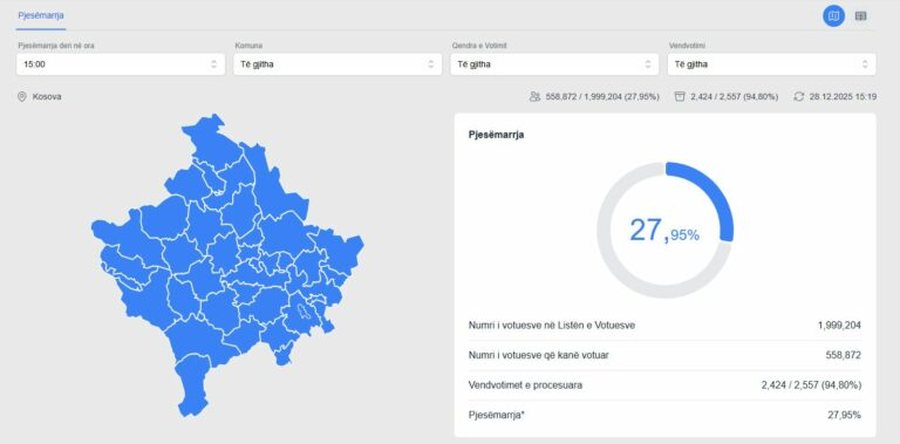Screen dimensions: 900x444
Task: Toggle the Vendvotimi selector arrows
Action: pyautogui.click(x=865, y=64)
